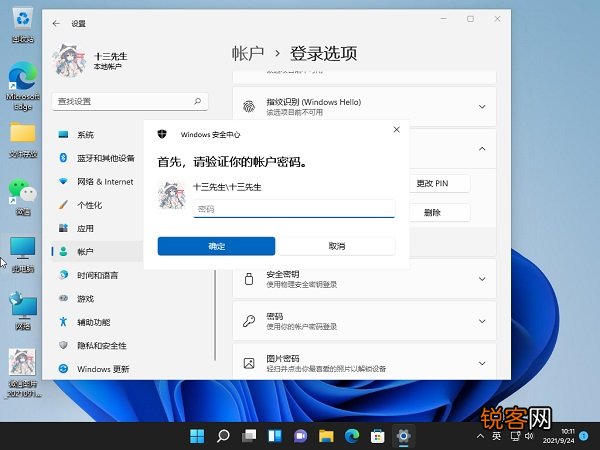600x450 pixels.
Task: Go back with the Settings back arrow
Action: click(56, 24)
